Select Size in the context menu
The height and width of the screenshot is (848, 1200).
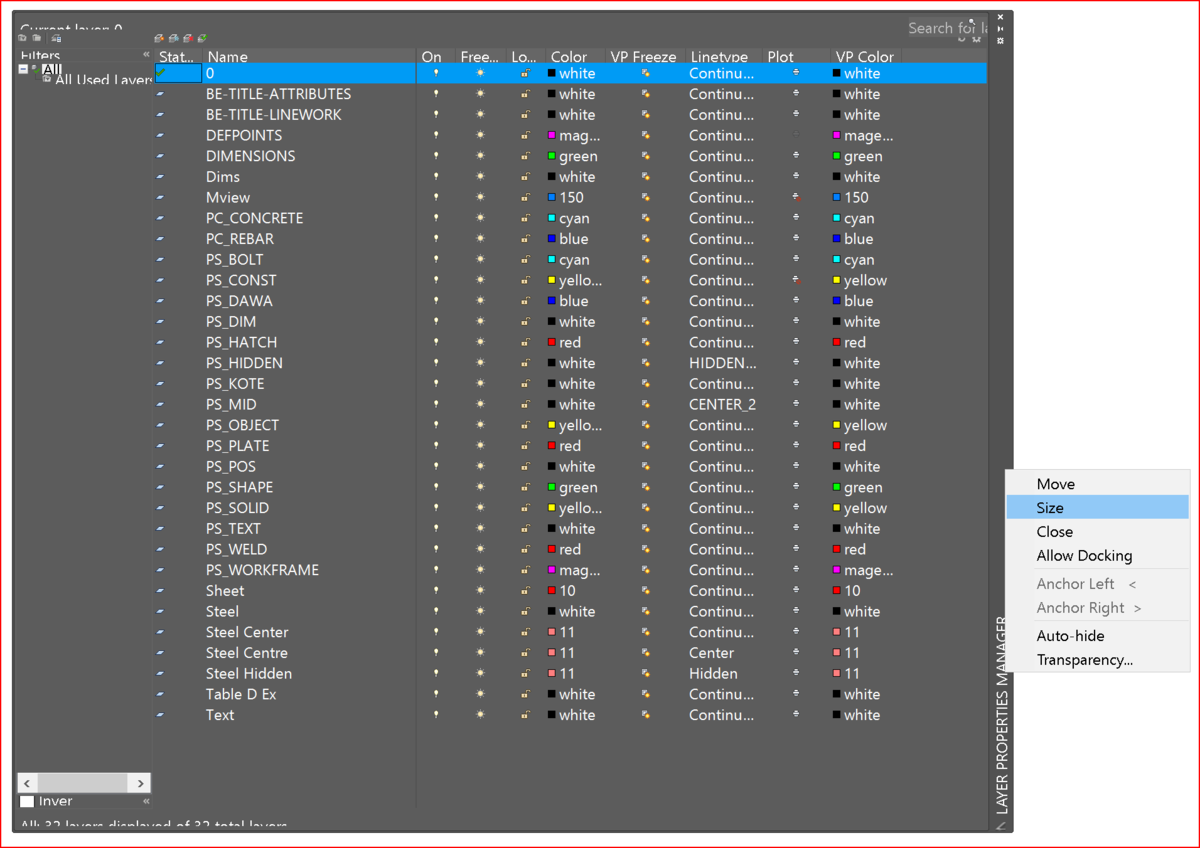coord(1098,508)
